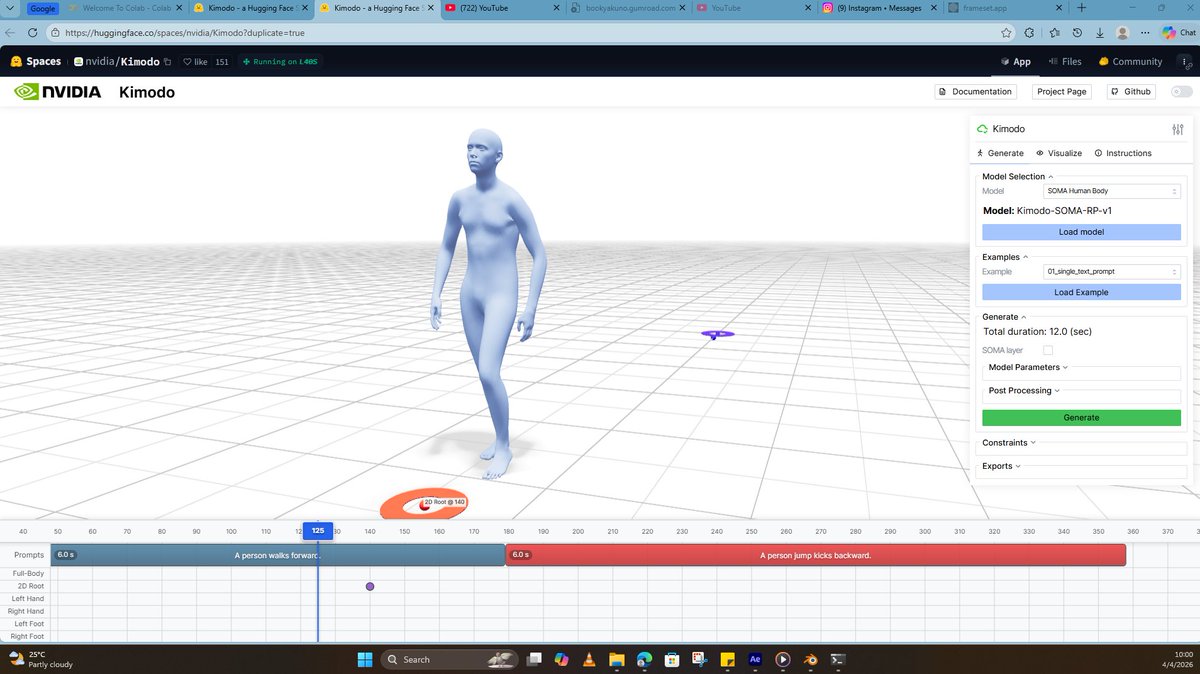Open the browser profile avatar
The image size is (1200, 674).
(x=1123, y=32)
